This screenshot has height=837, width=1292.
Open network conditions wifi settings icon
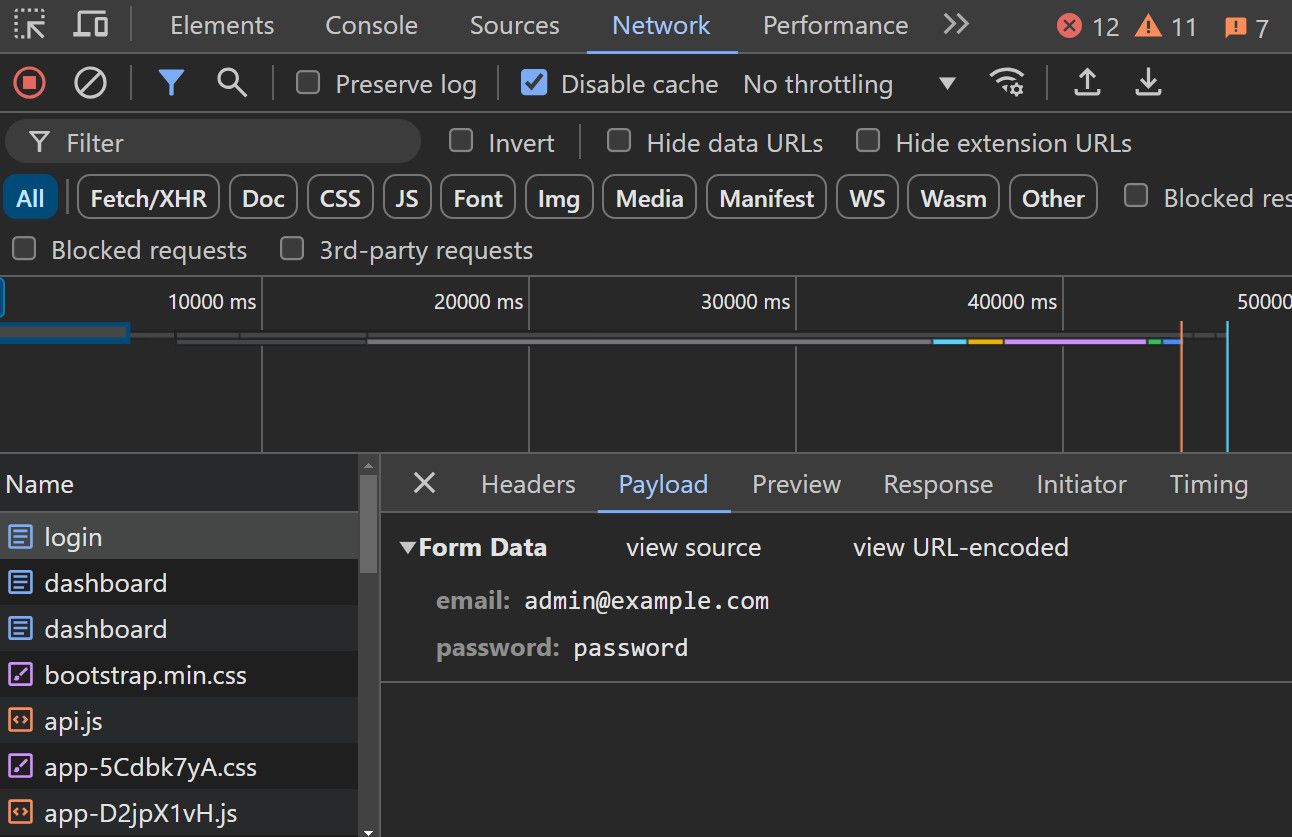(x=1007, y=83)
